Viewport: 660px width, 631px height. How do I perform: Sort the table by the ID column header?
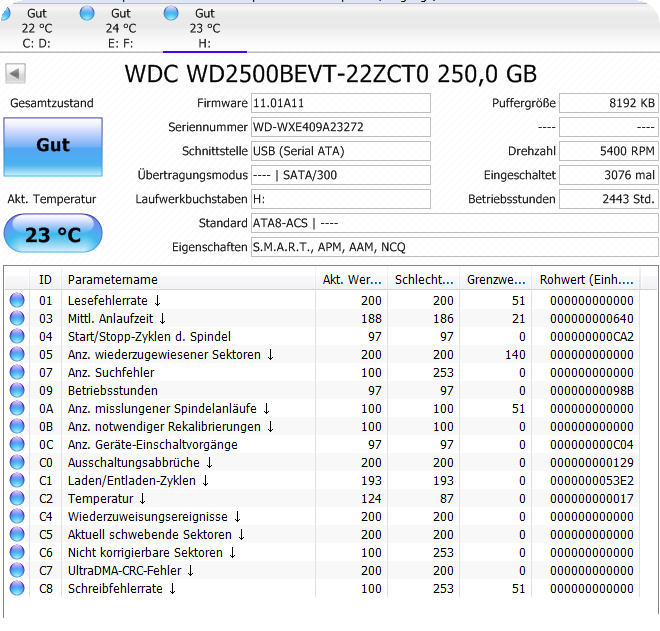tap(45, 280)
